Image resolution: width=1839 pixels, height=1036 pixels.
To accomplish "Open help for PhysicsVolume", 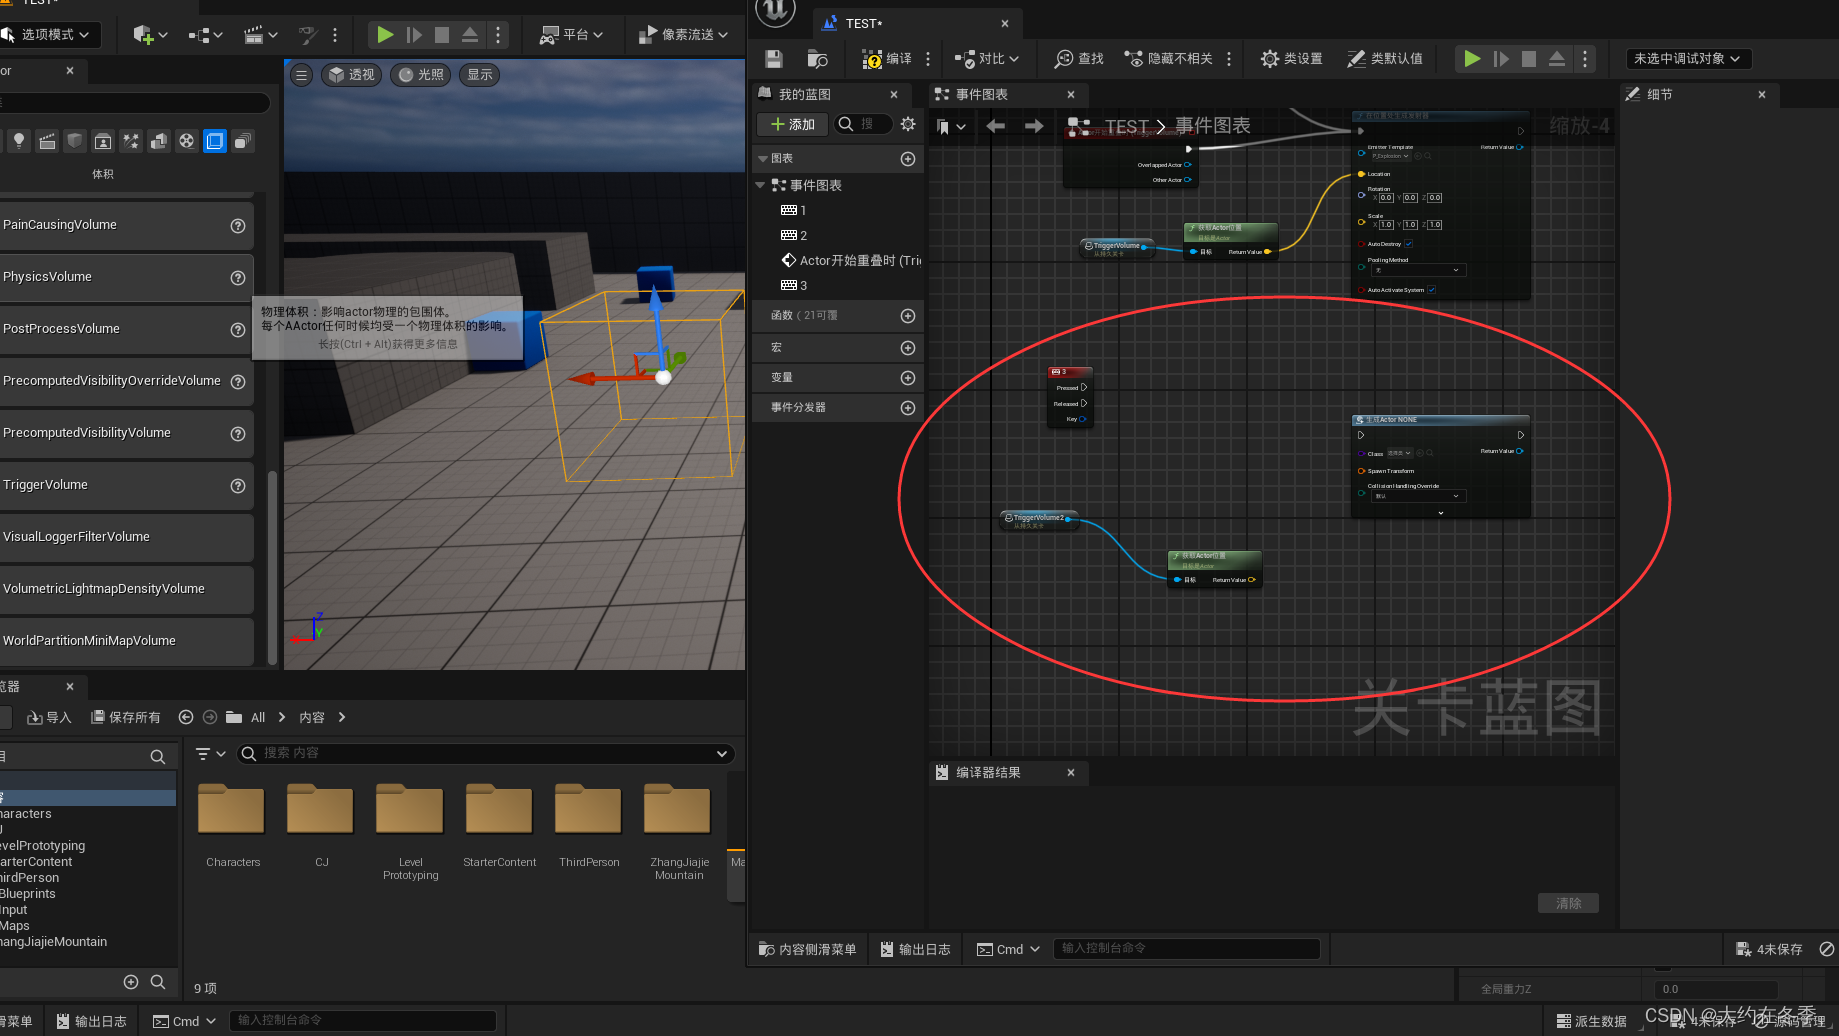I will click(x=238, y=278).
